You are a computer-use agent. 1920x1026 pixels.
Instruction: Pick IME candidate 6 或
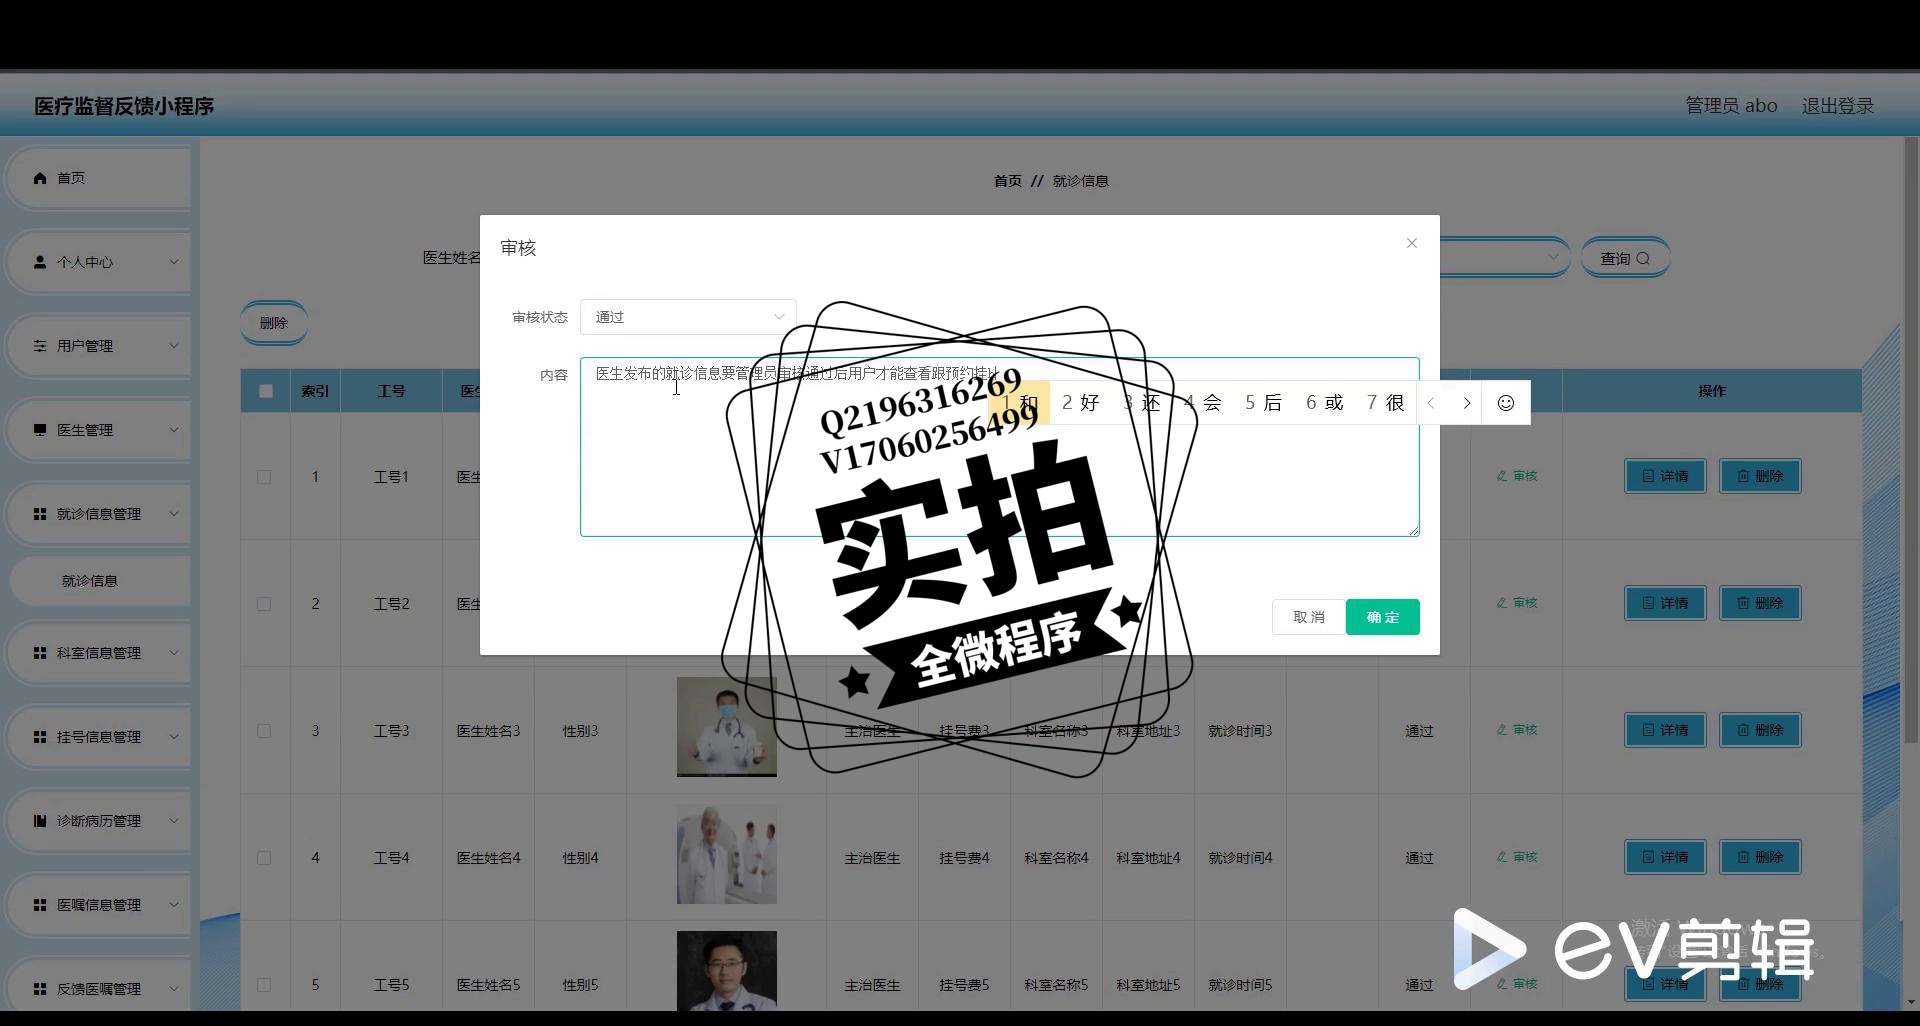pyautogui.click(x=1324, y=403)
